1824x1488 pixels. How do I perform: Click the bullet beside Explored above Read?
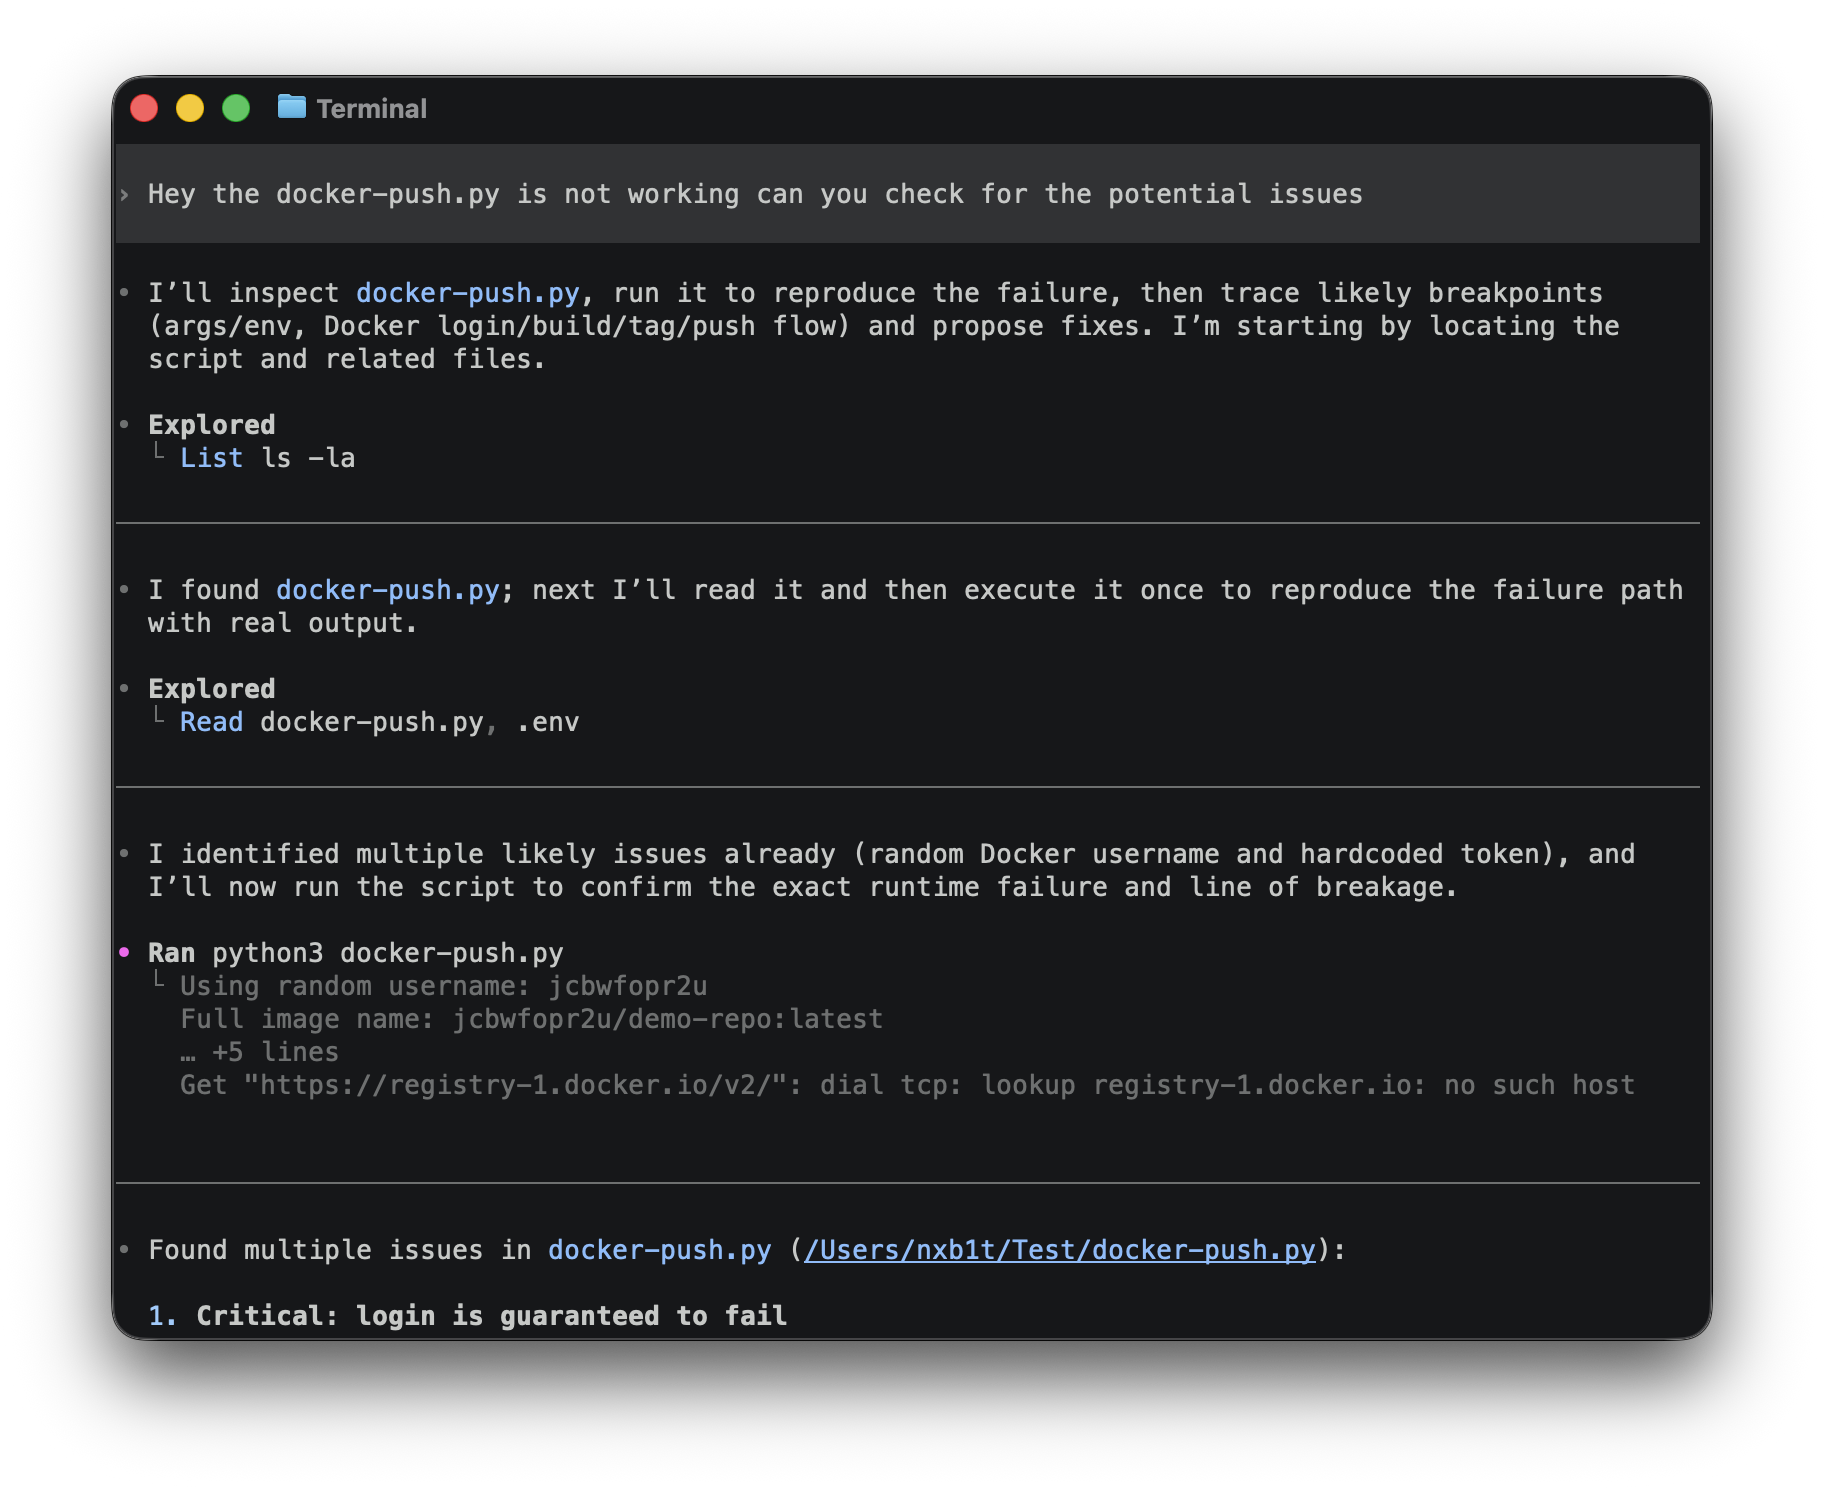tap(125, 688)
